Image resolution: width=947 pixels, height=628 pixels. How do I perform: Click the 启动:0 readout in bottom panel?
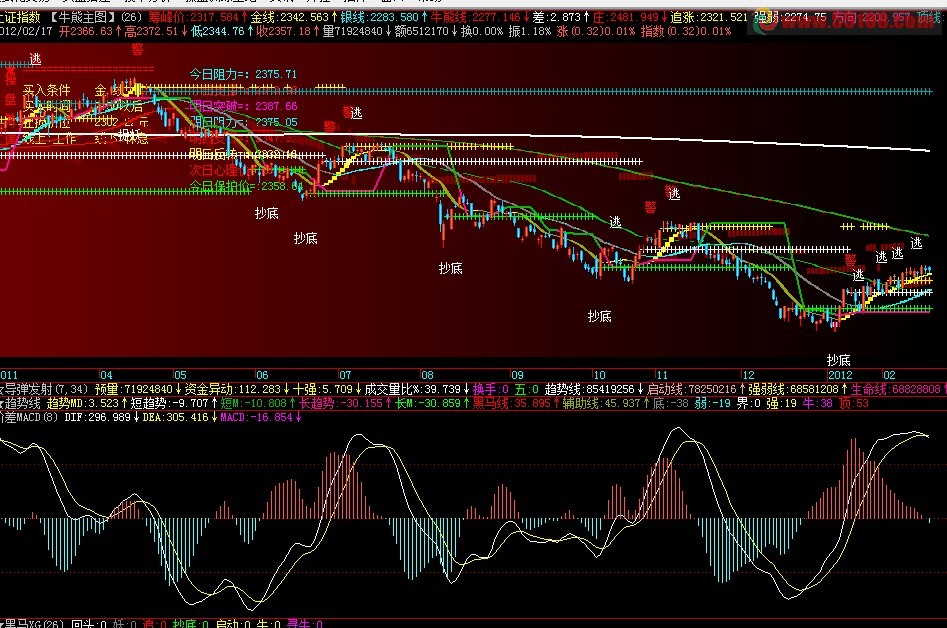[234, 623]
